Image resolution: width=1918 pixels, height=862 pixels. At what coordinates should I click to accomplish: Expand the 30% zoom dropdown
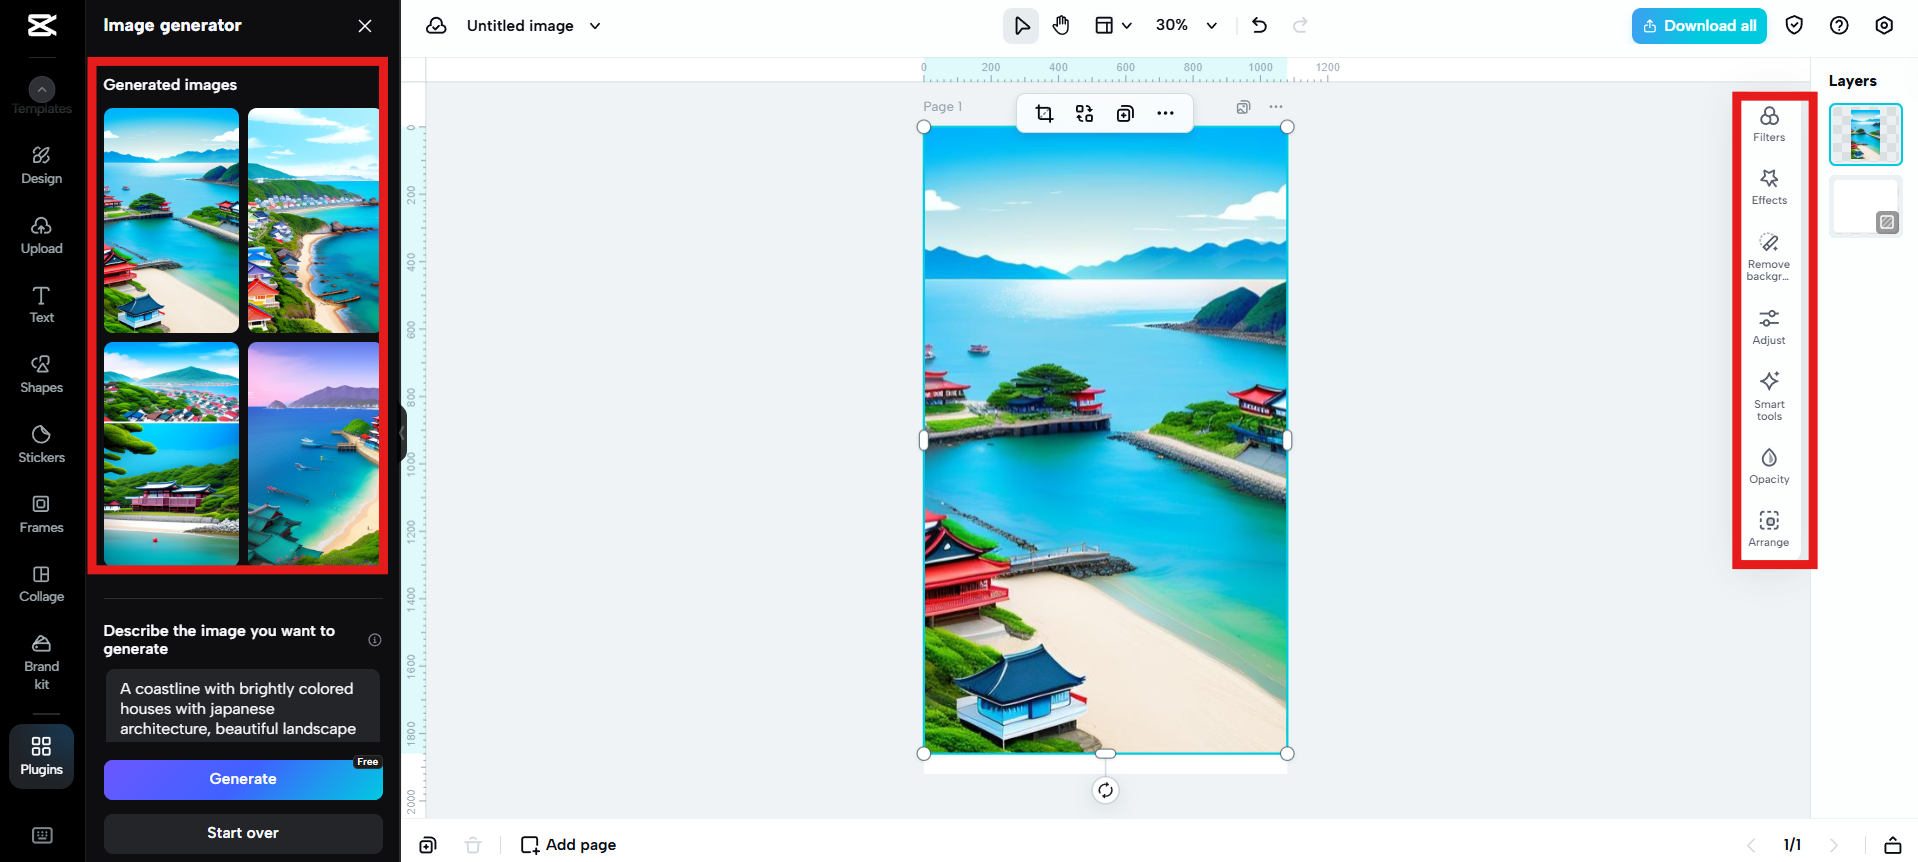point(1211,26)
